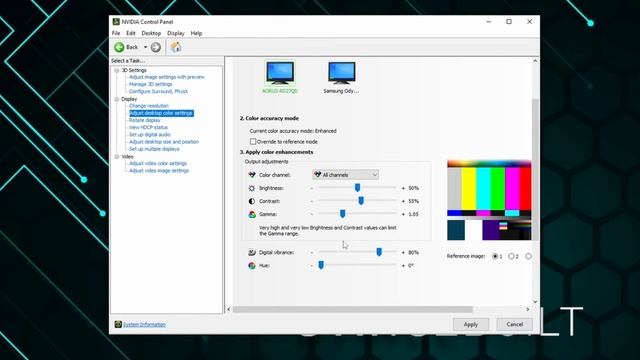Viewport: 640px width, 360px height.
Task: Click the Gamma slider thumb
Action: coord(342,214)
